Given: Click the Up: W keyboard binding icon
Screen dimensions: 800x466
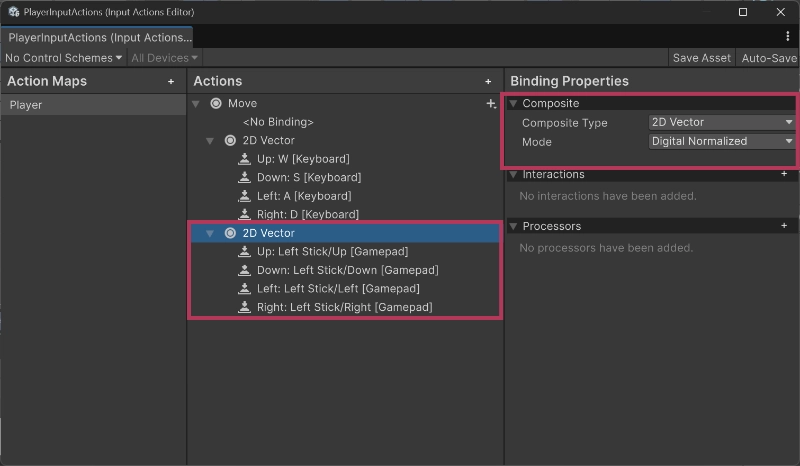Looking at the screenshot, I should [245, 159].
